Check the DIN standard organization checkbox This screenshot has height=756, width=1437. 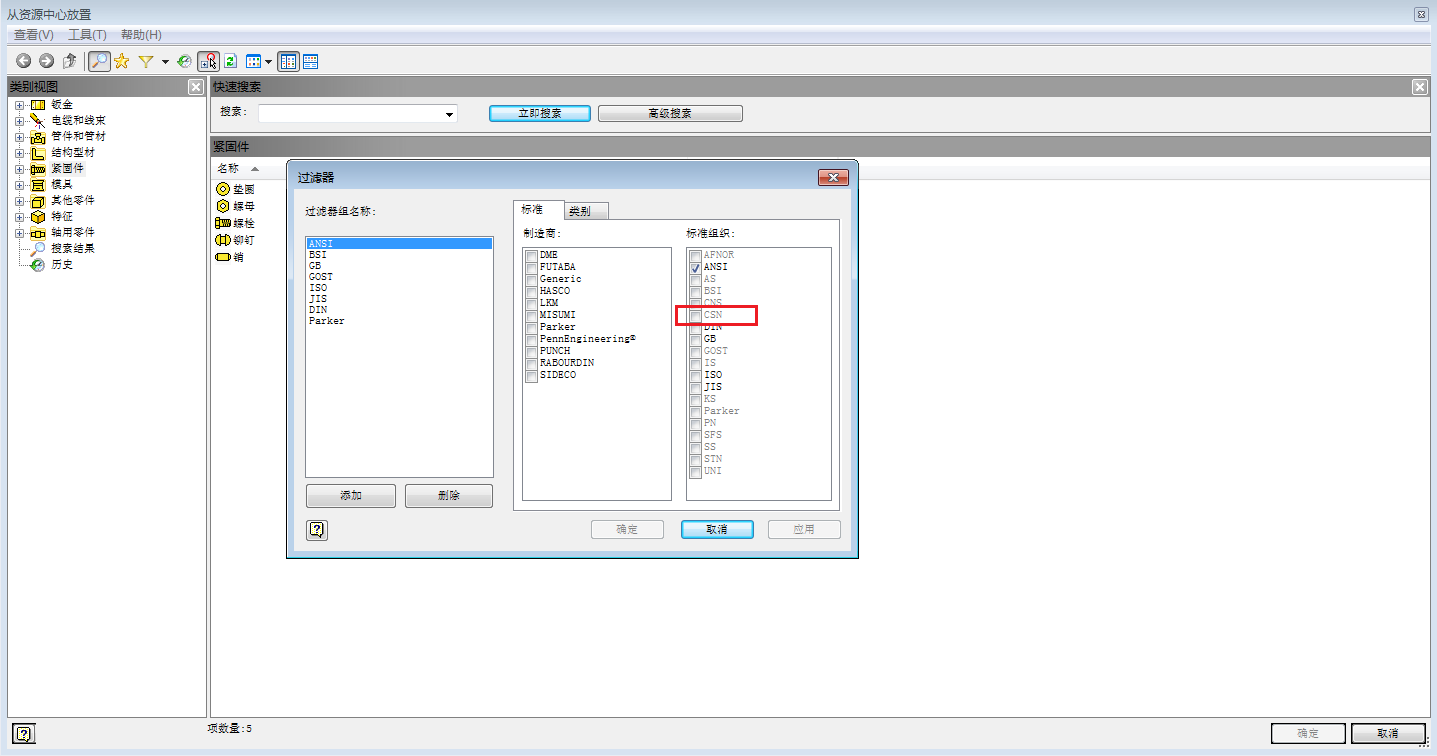tap(695, 328)
